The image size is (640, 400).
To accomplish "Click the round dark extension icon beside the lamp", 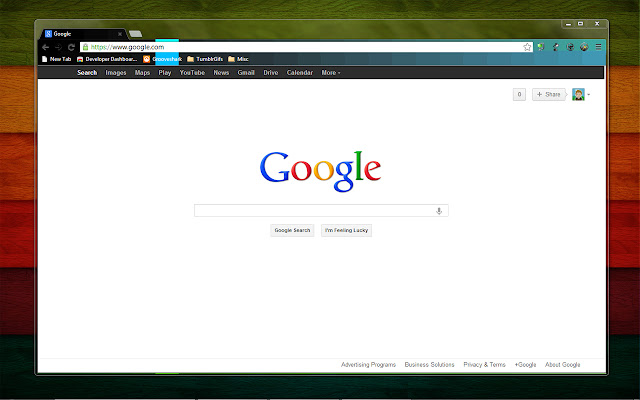I will 570,47.
